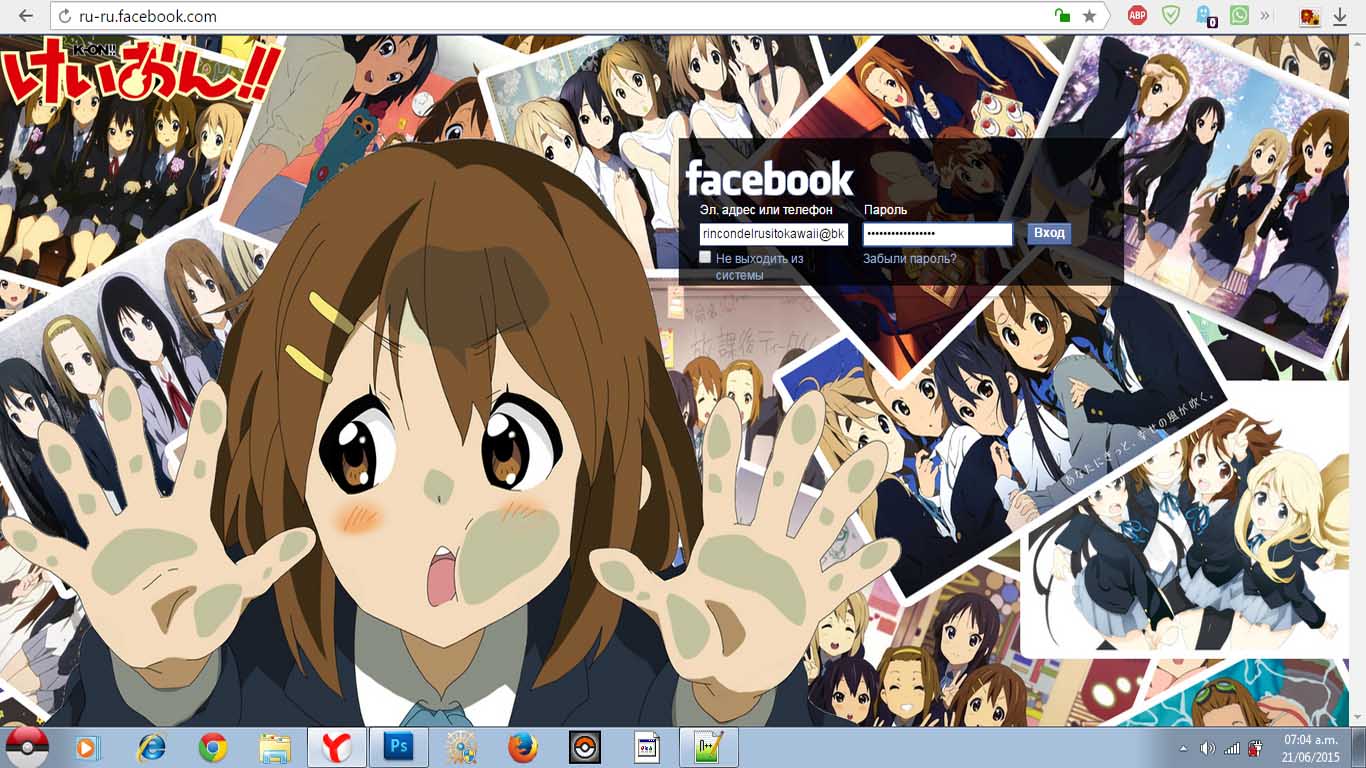Open the green shield Adguard extension
This screenshot has width=1366, height=768.
tap(1171, 16)
